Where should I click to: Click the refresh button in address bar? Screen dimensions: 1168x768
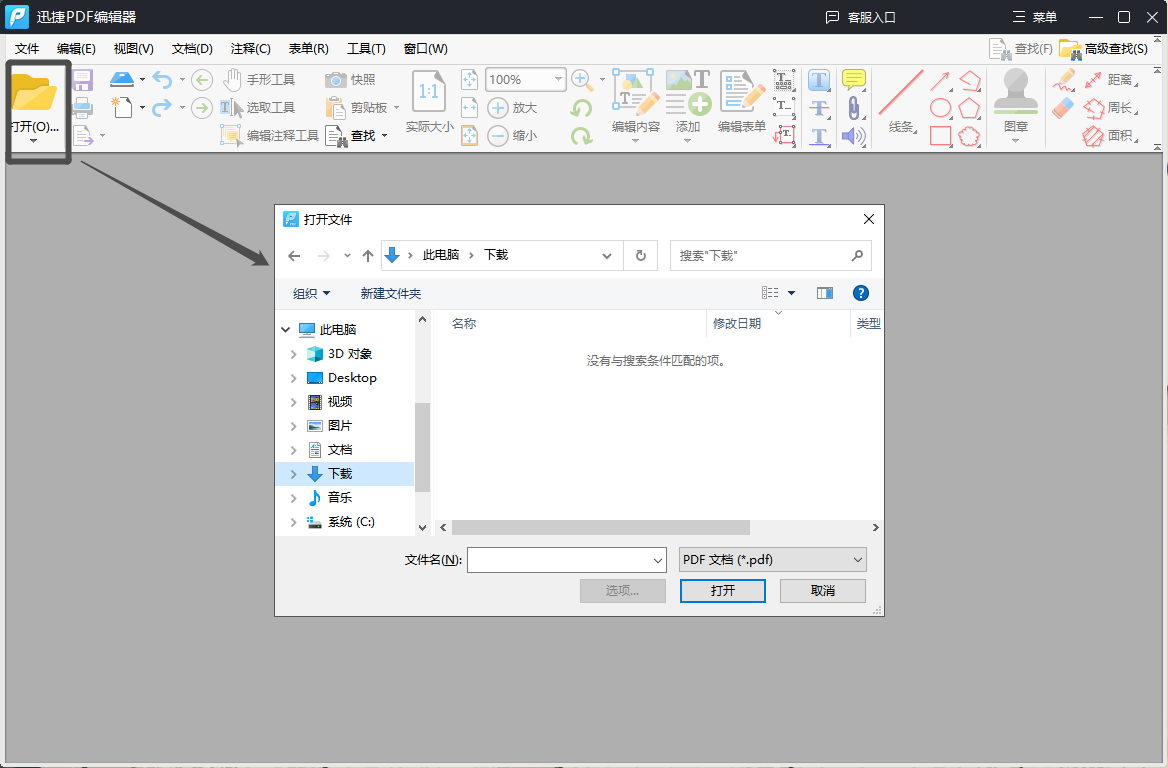pyautogui.click(x=641, y=256)
